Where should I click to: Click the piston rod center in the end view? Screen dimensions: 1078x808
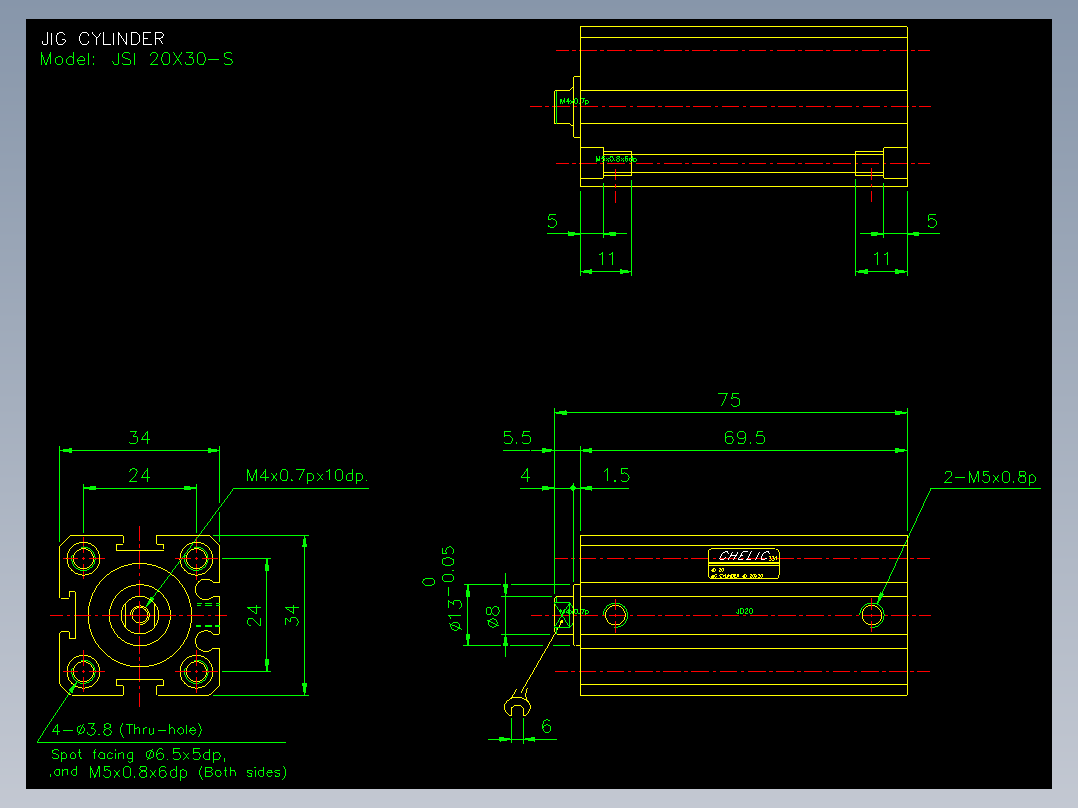click(140, 615)
